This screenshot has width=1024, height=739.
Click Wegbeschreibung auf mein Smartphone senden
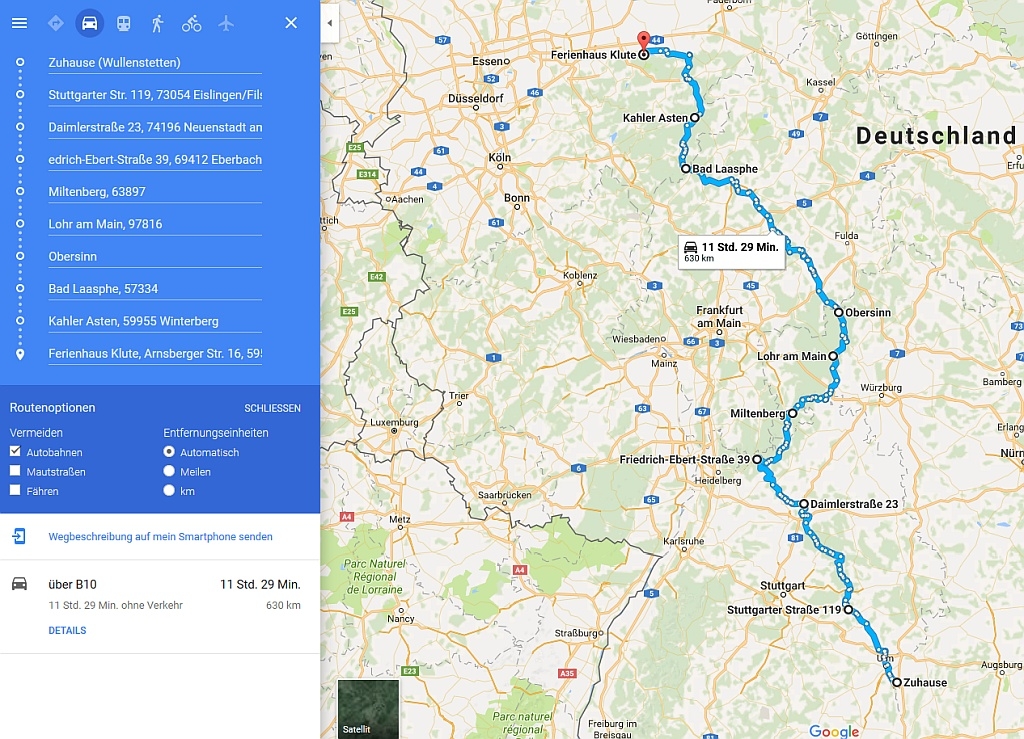161,537
